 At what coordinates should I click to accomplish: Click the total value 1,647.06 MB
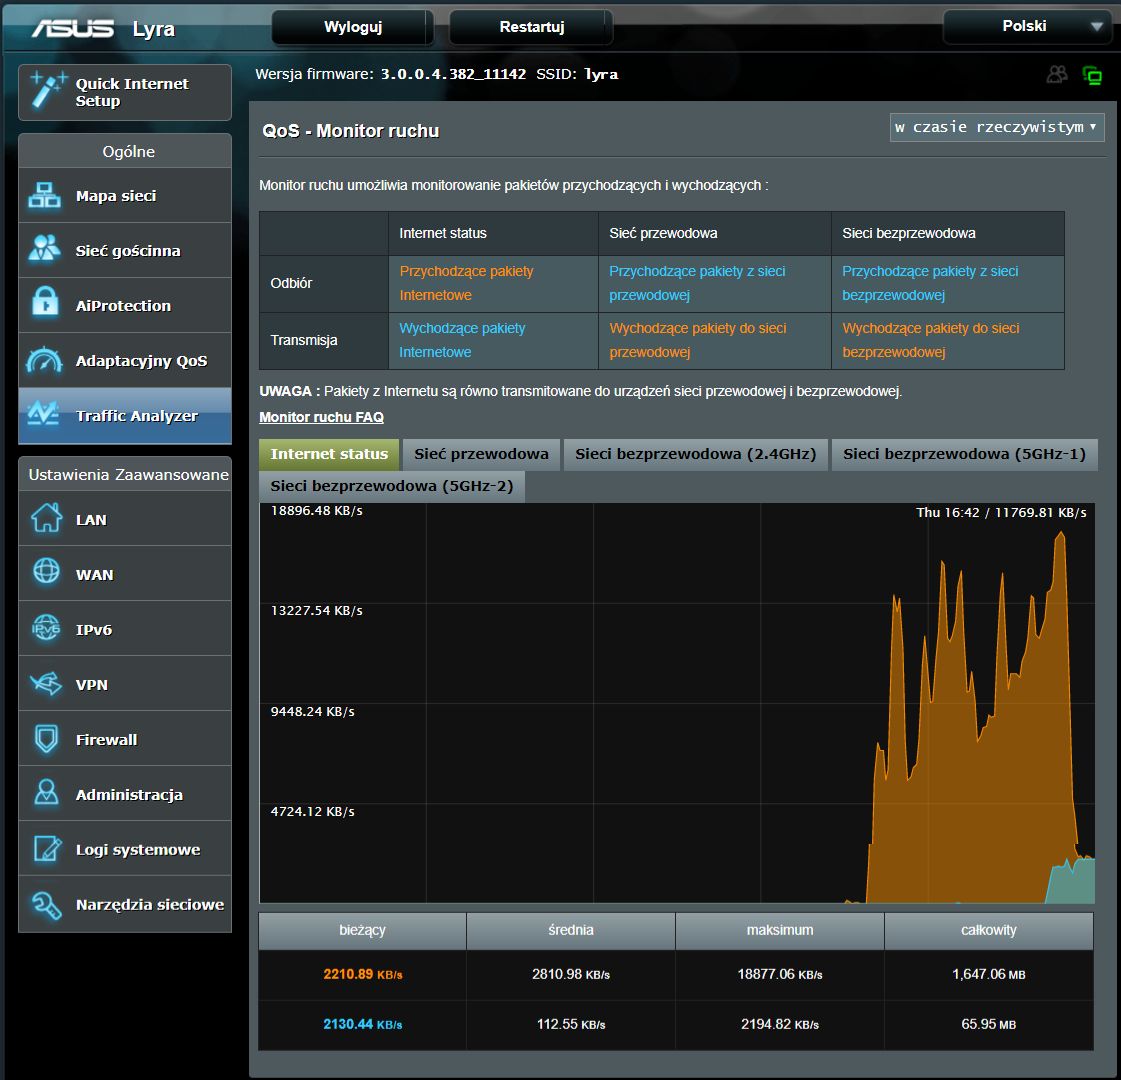click(989, 974)
